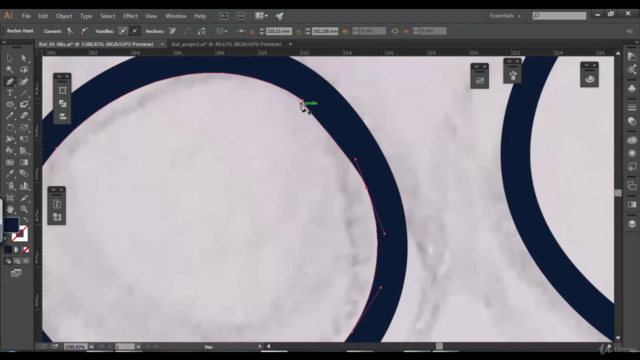Image resolution: width=640 pixels, height=360 pixels.
Task: Select the Column Graph tool
Action: pos(24,186)
